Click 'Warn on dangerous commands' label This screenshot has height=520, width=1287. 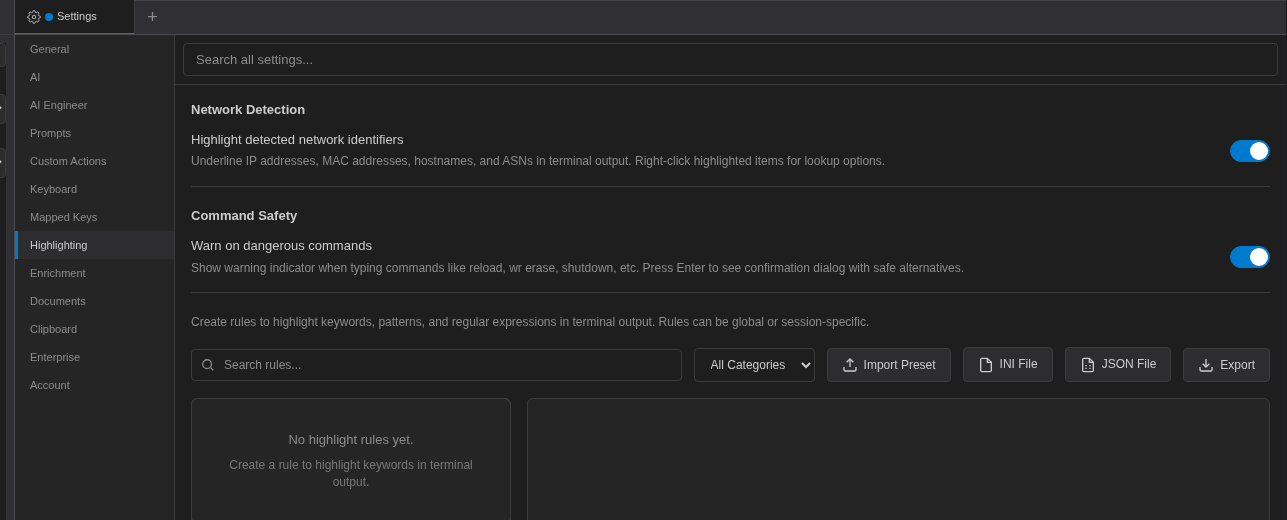pyautogui.click(x=281, y=245)
